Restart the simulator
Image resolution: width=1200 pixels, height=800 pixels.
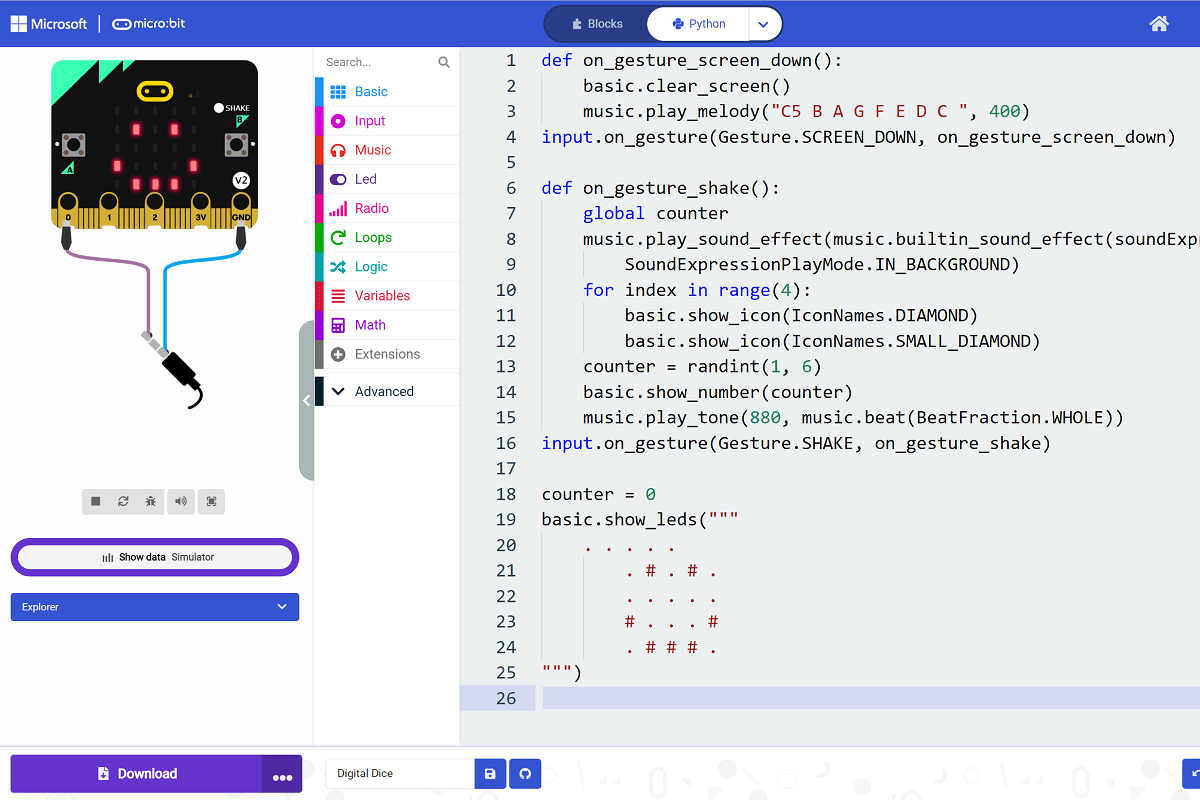[123, 501]
